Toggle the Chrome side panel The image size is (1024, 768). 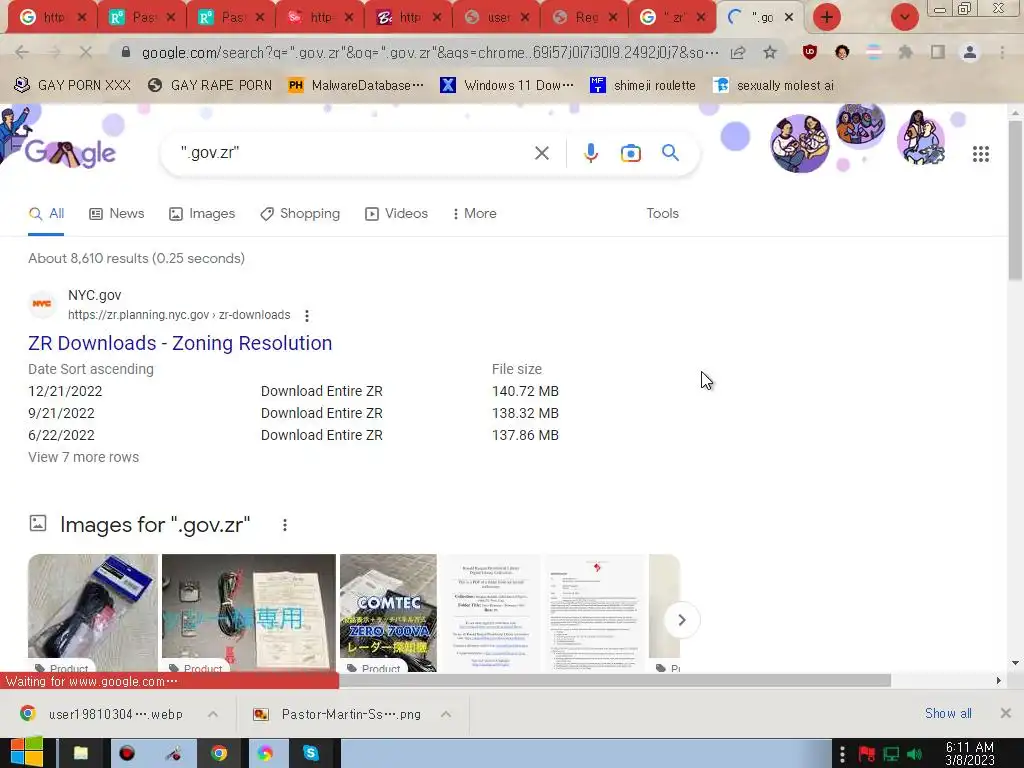tap(938, 52)
